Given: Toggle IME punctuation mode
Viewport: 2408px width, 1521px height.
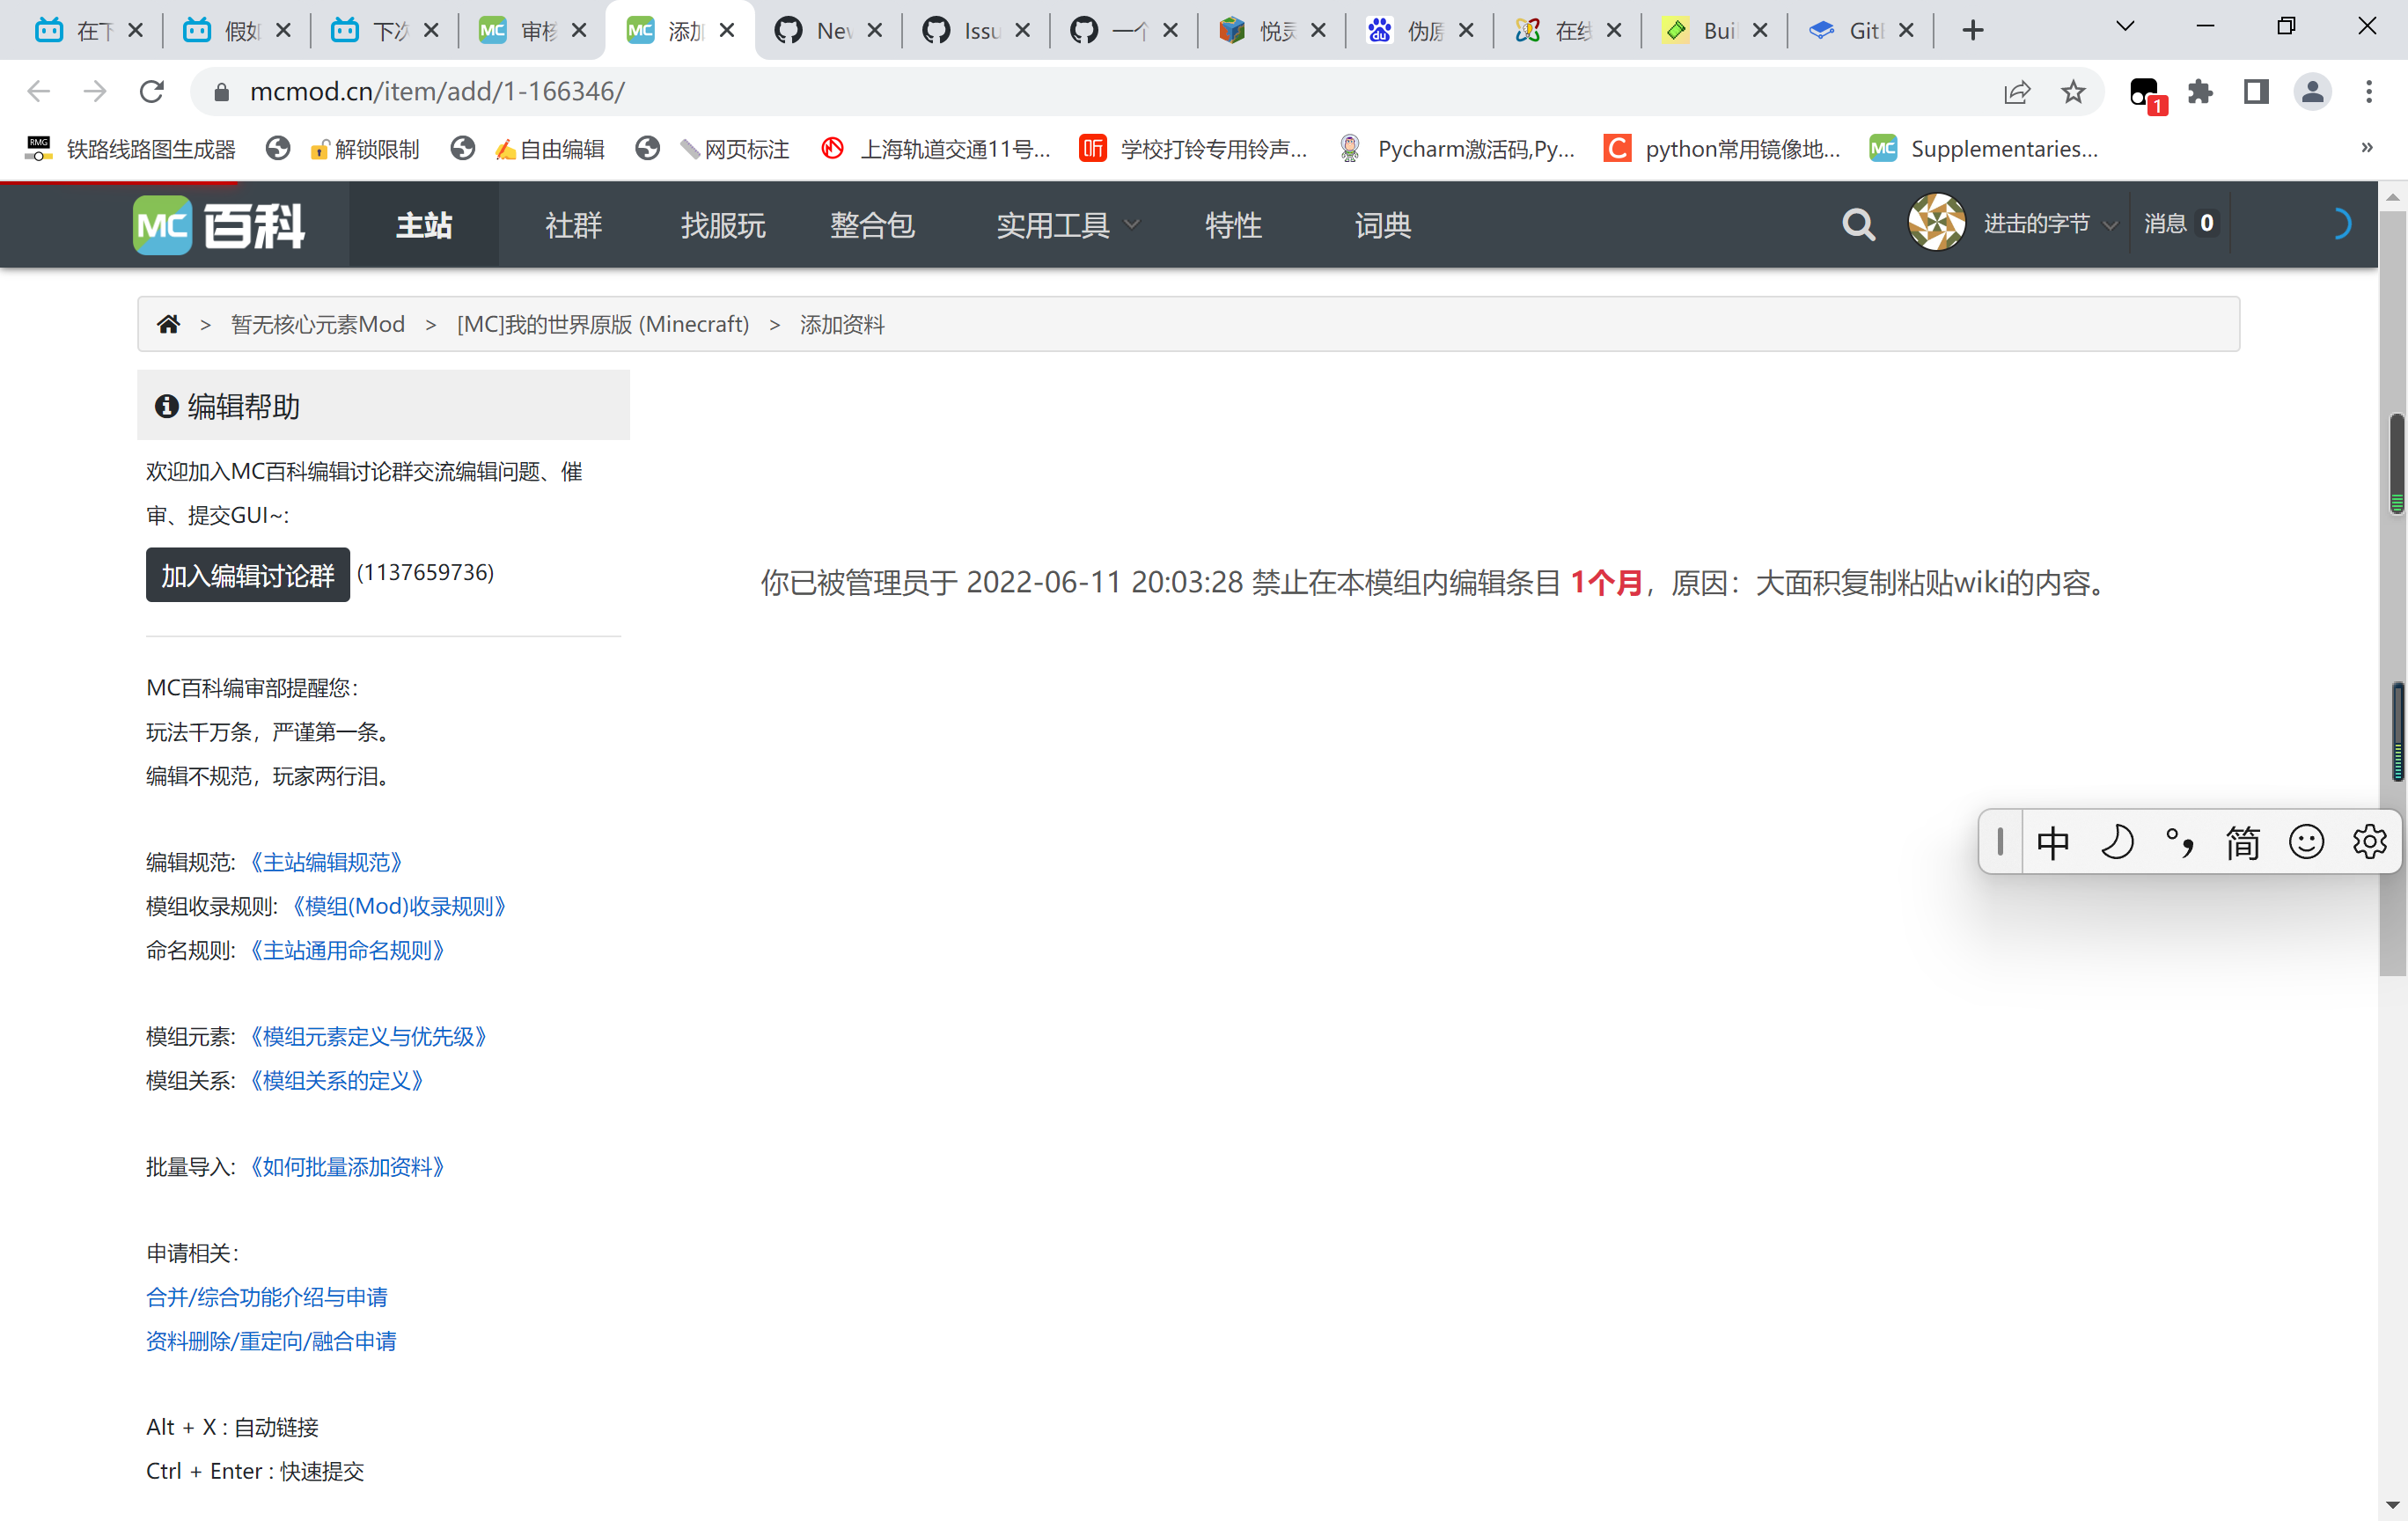Looking at the screenshot, I should pyautogui.click(x=2180, y=842).
